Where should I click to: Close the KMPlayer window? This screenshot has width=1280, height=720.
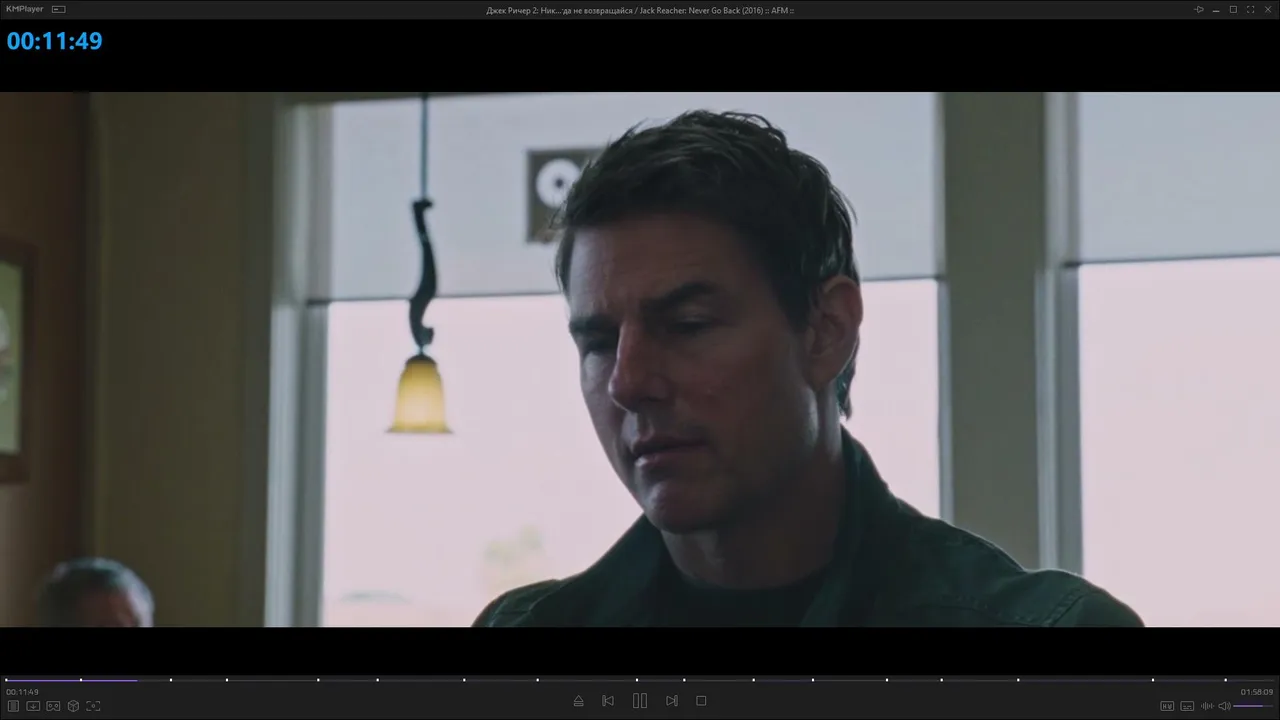point(1267,9)
